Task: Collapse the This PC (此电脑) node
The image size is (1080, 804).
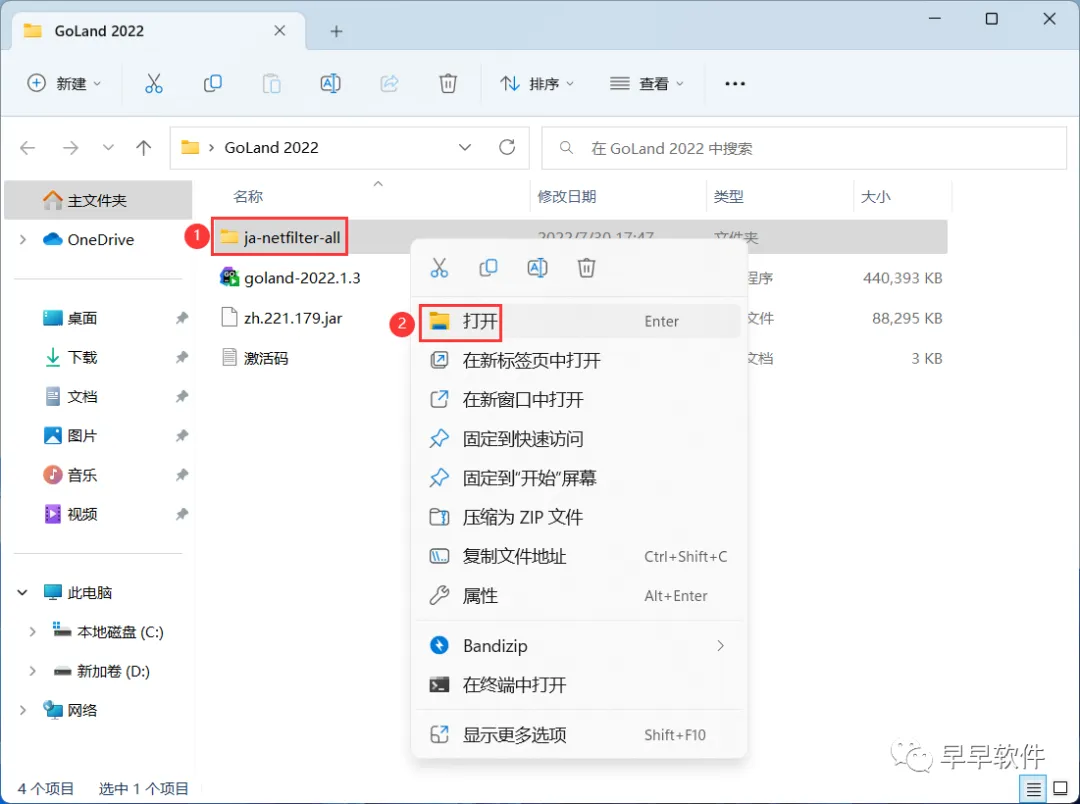Action: 23,592
